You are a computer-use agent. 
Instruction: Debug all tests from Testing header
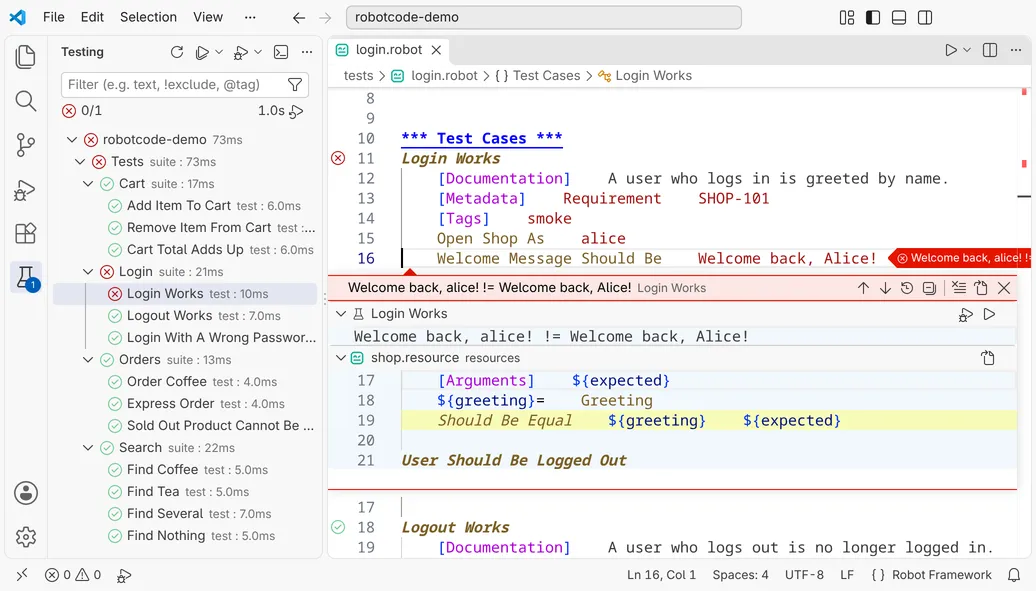[240, 52]
